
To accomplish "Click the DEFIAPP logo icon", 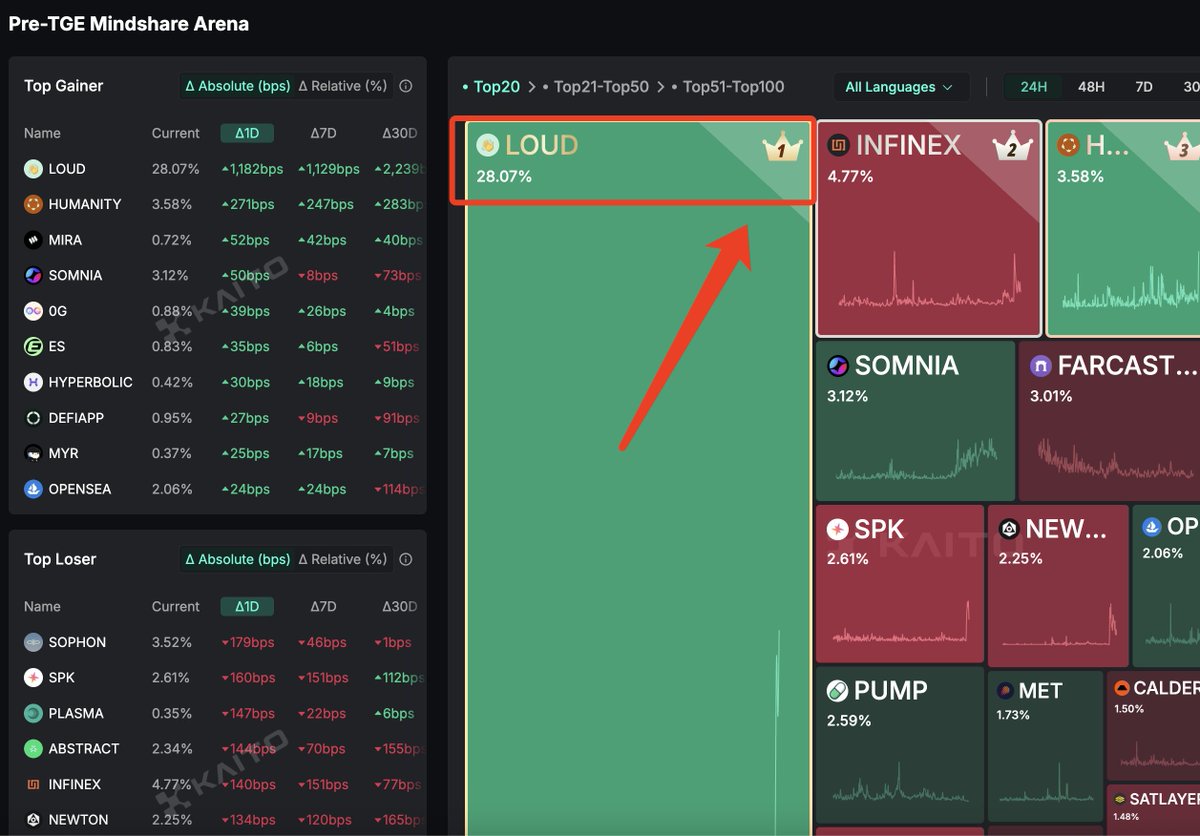I will [x=33, y=418].
